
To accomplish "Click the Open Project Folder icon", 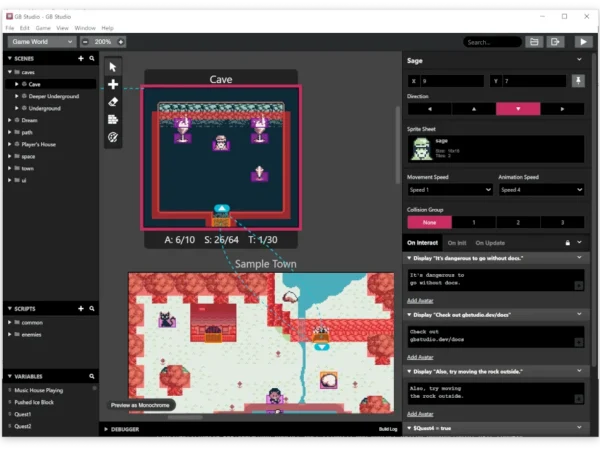I will 535,42.
